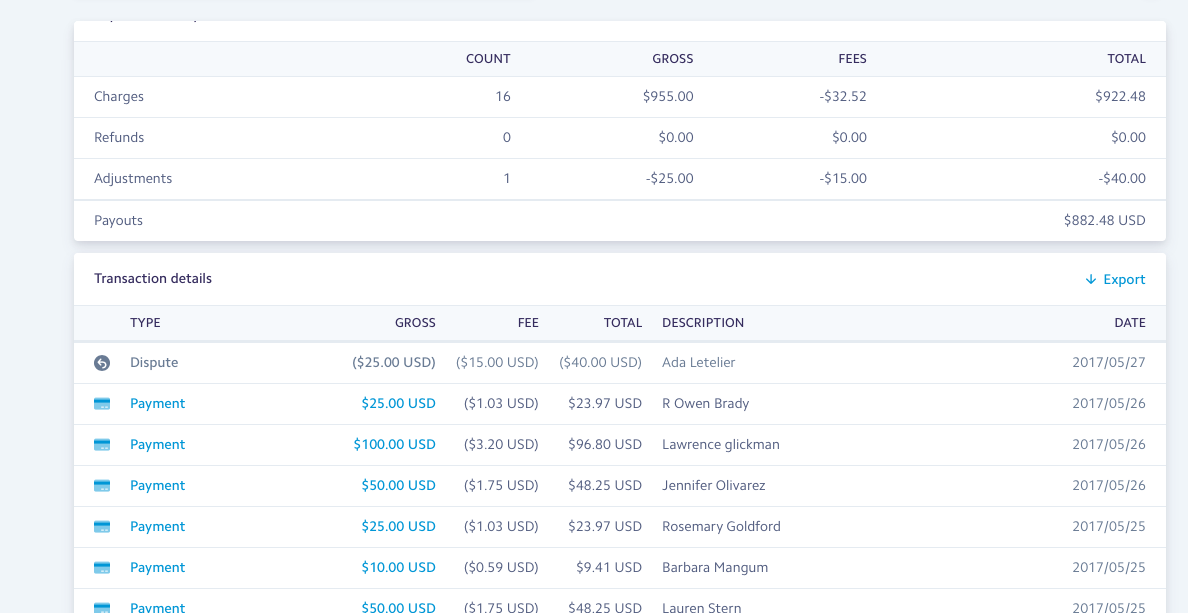The height and width of the screenshot is (613, 1188).
Task: Select the Dispute type text in first row
Action: tap(154, 363)
